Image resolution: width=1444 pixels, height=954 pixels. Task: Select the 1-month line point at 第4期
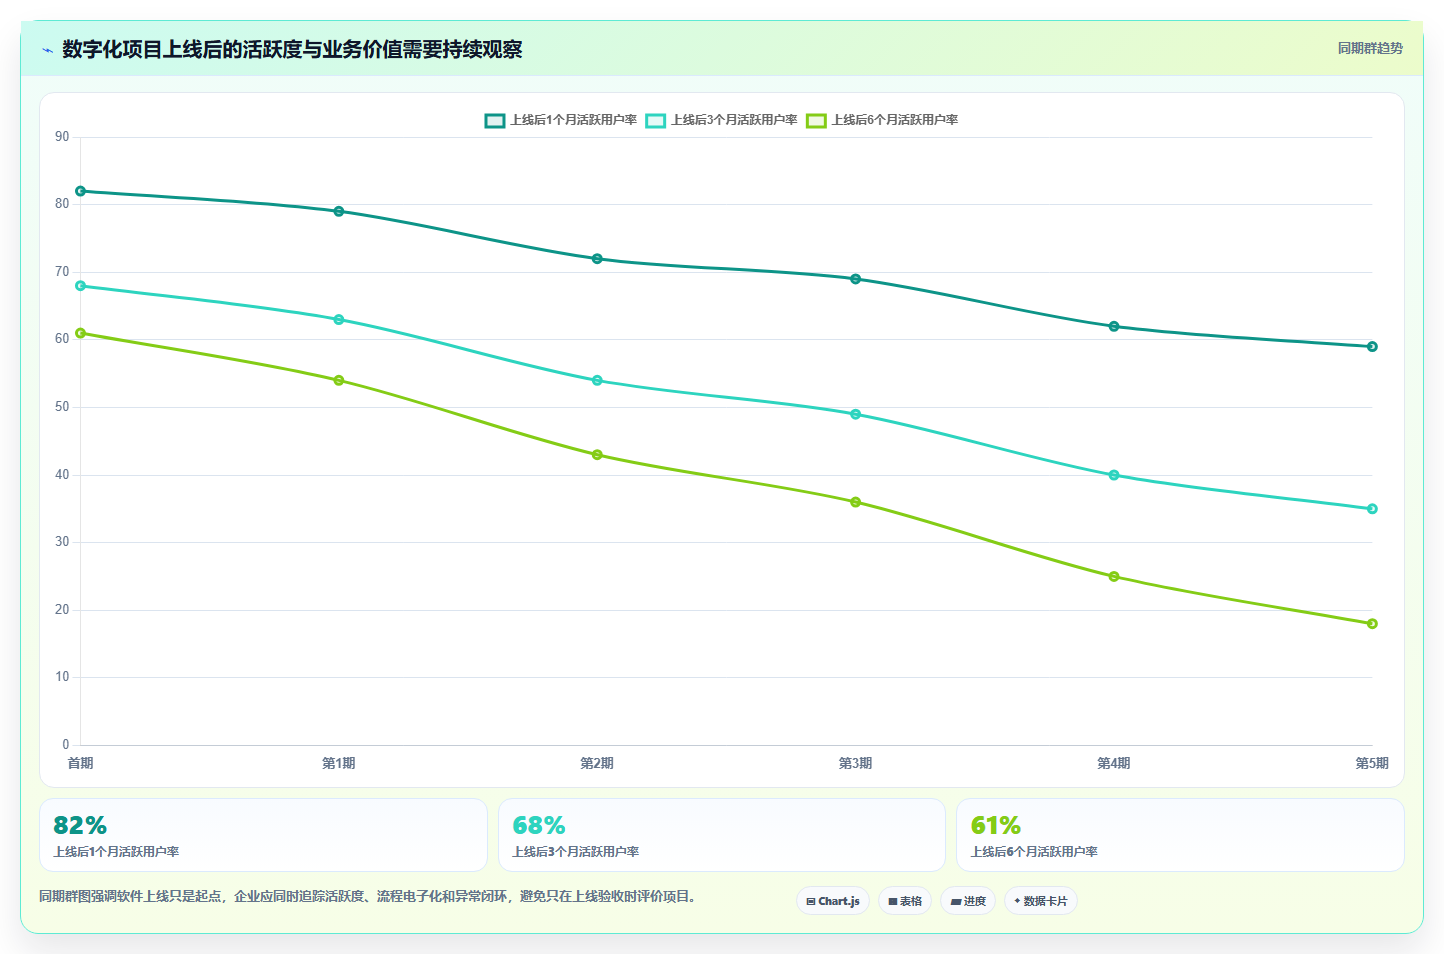[x=1114, y=326]
